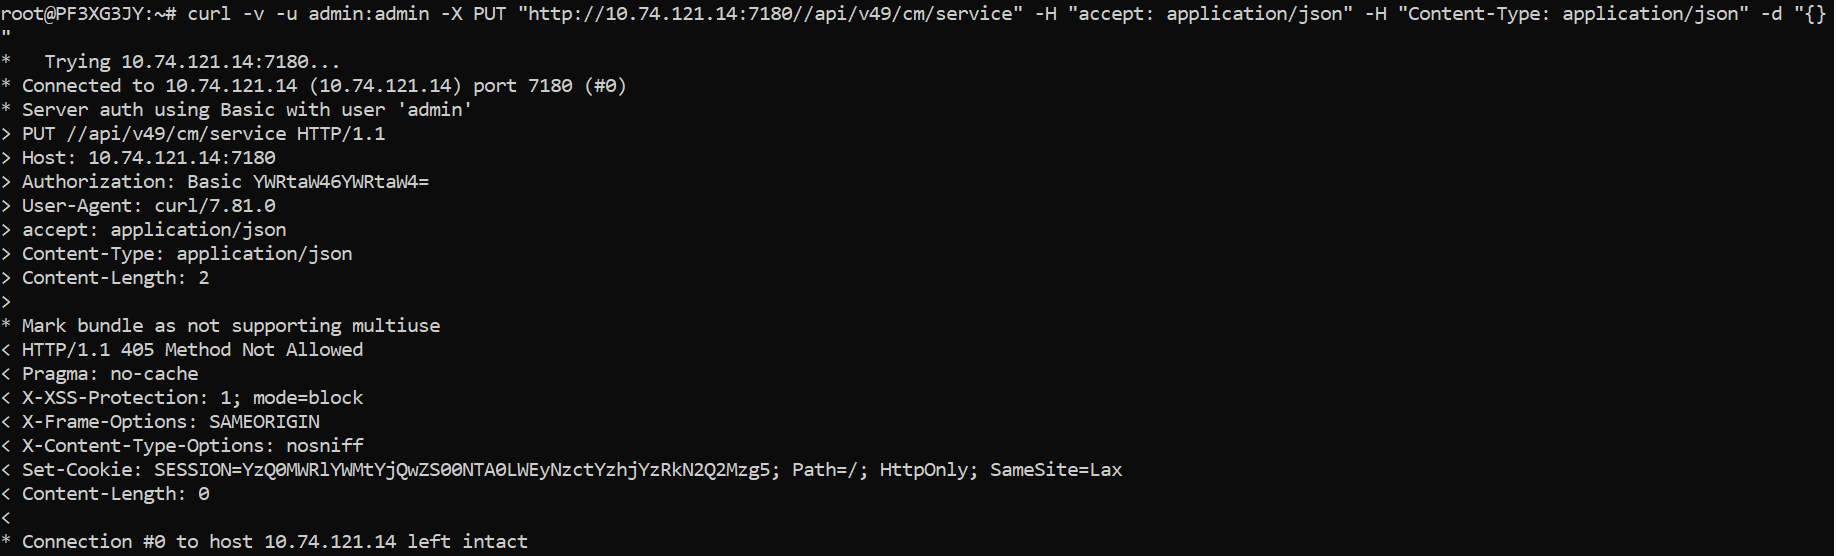The width and height of the screenshot is (1836, 556).
Task: Click the admin:admin credentials in the command
Action: click(x=368, y=14)
